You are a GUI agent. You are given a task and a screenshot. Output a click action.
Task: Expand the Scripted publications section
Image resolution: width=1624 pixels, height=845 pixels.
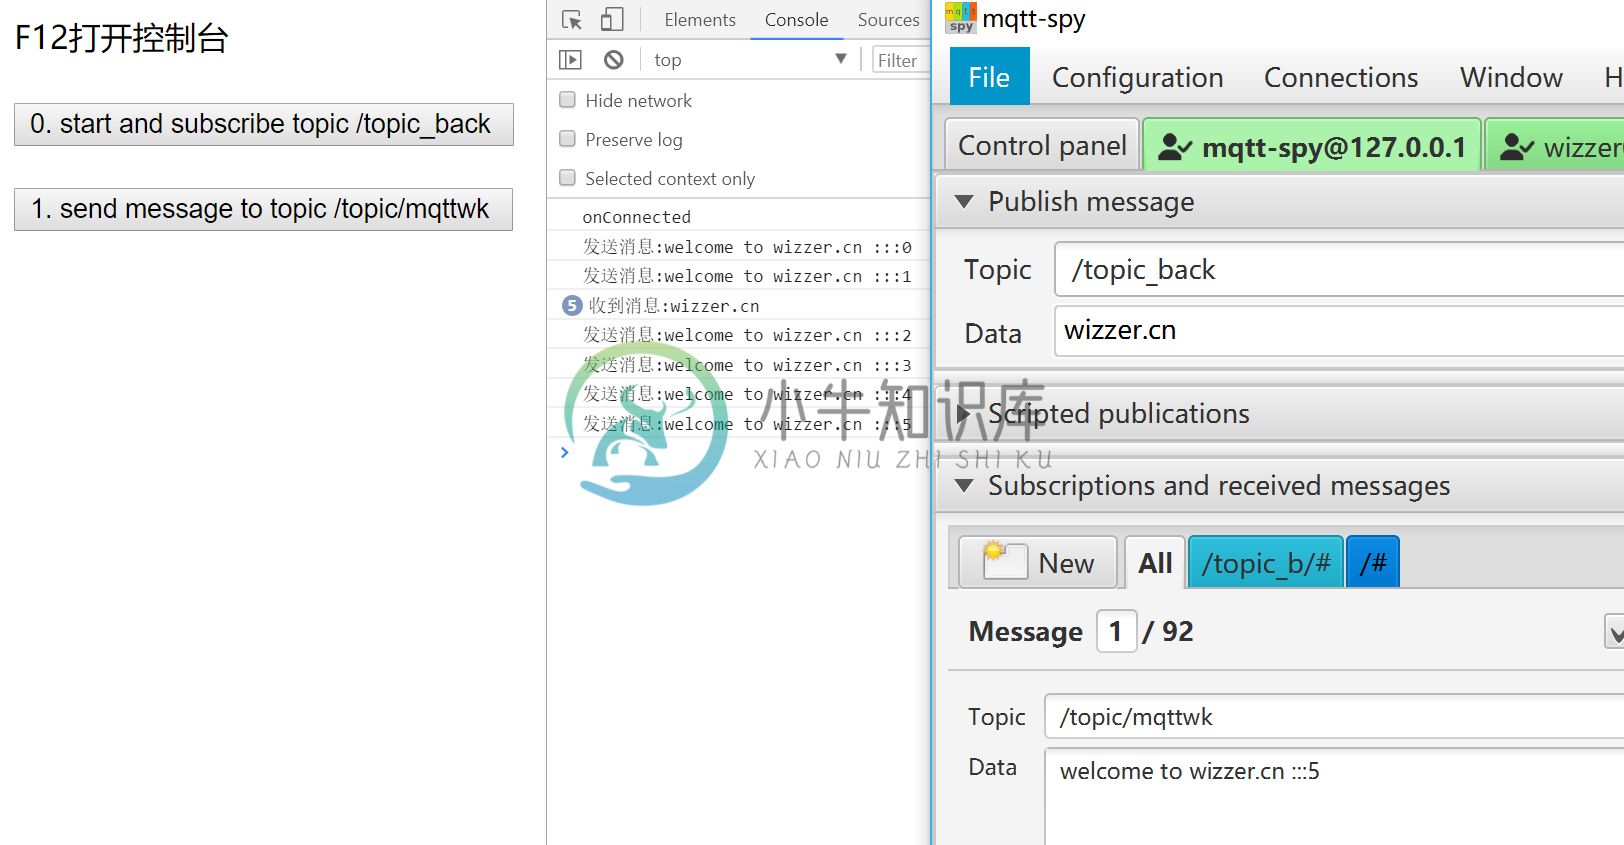click(x=964, y=413)
